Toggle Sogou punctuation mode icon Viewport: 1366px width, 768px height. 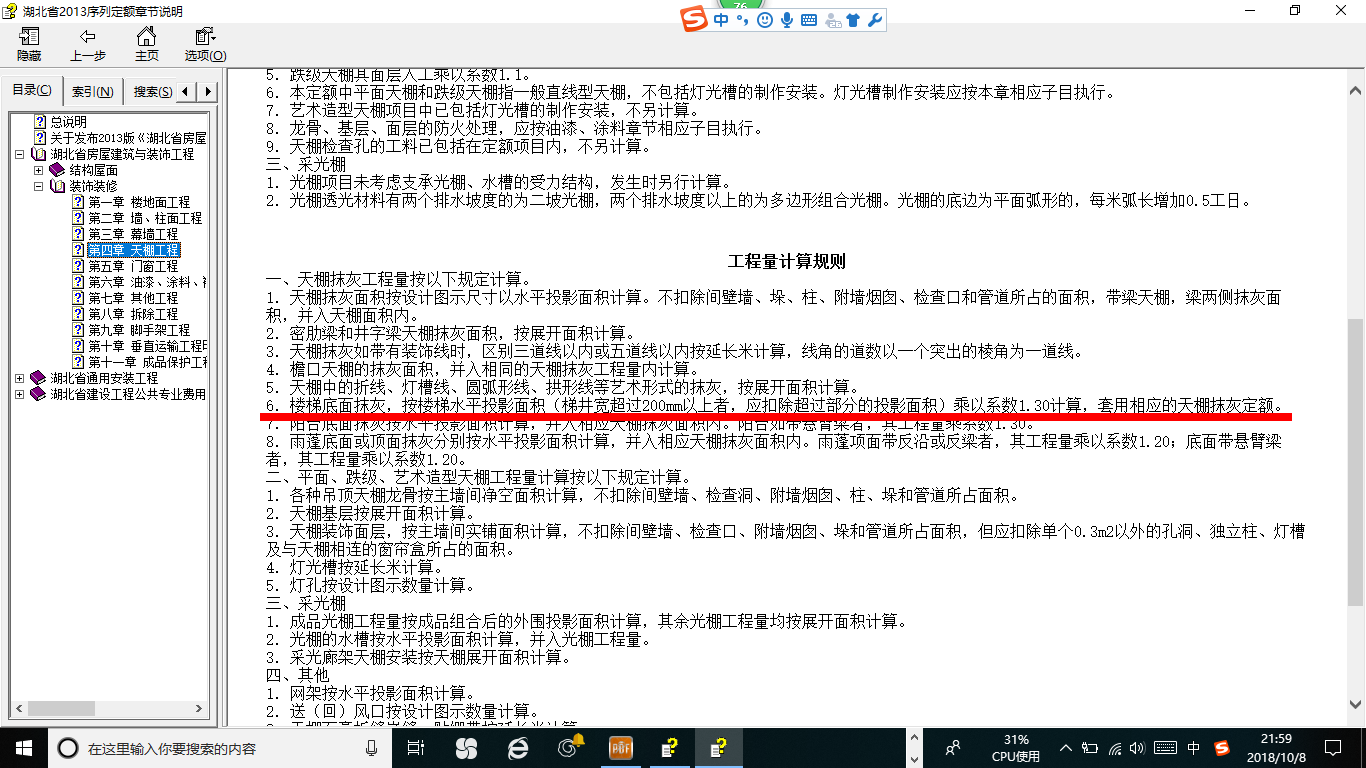(743, 20)
